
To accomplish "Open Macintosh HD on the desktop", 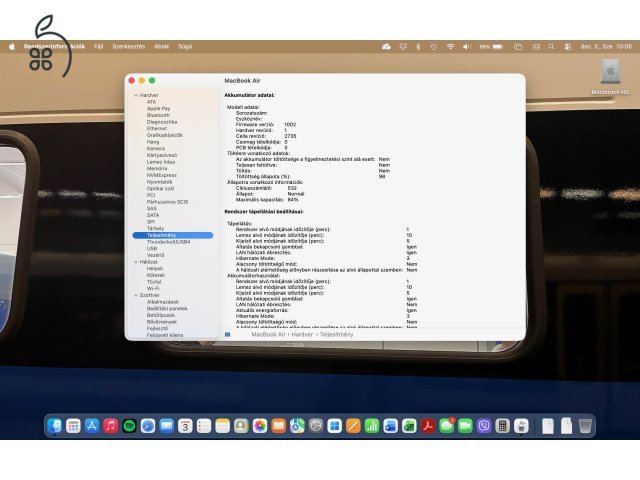I will point(610,77).
